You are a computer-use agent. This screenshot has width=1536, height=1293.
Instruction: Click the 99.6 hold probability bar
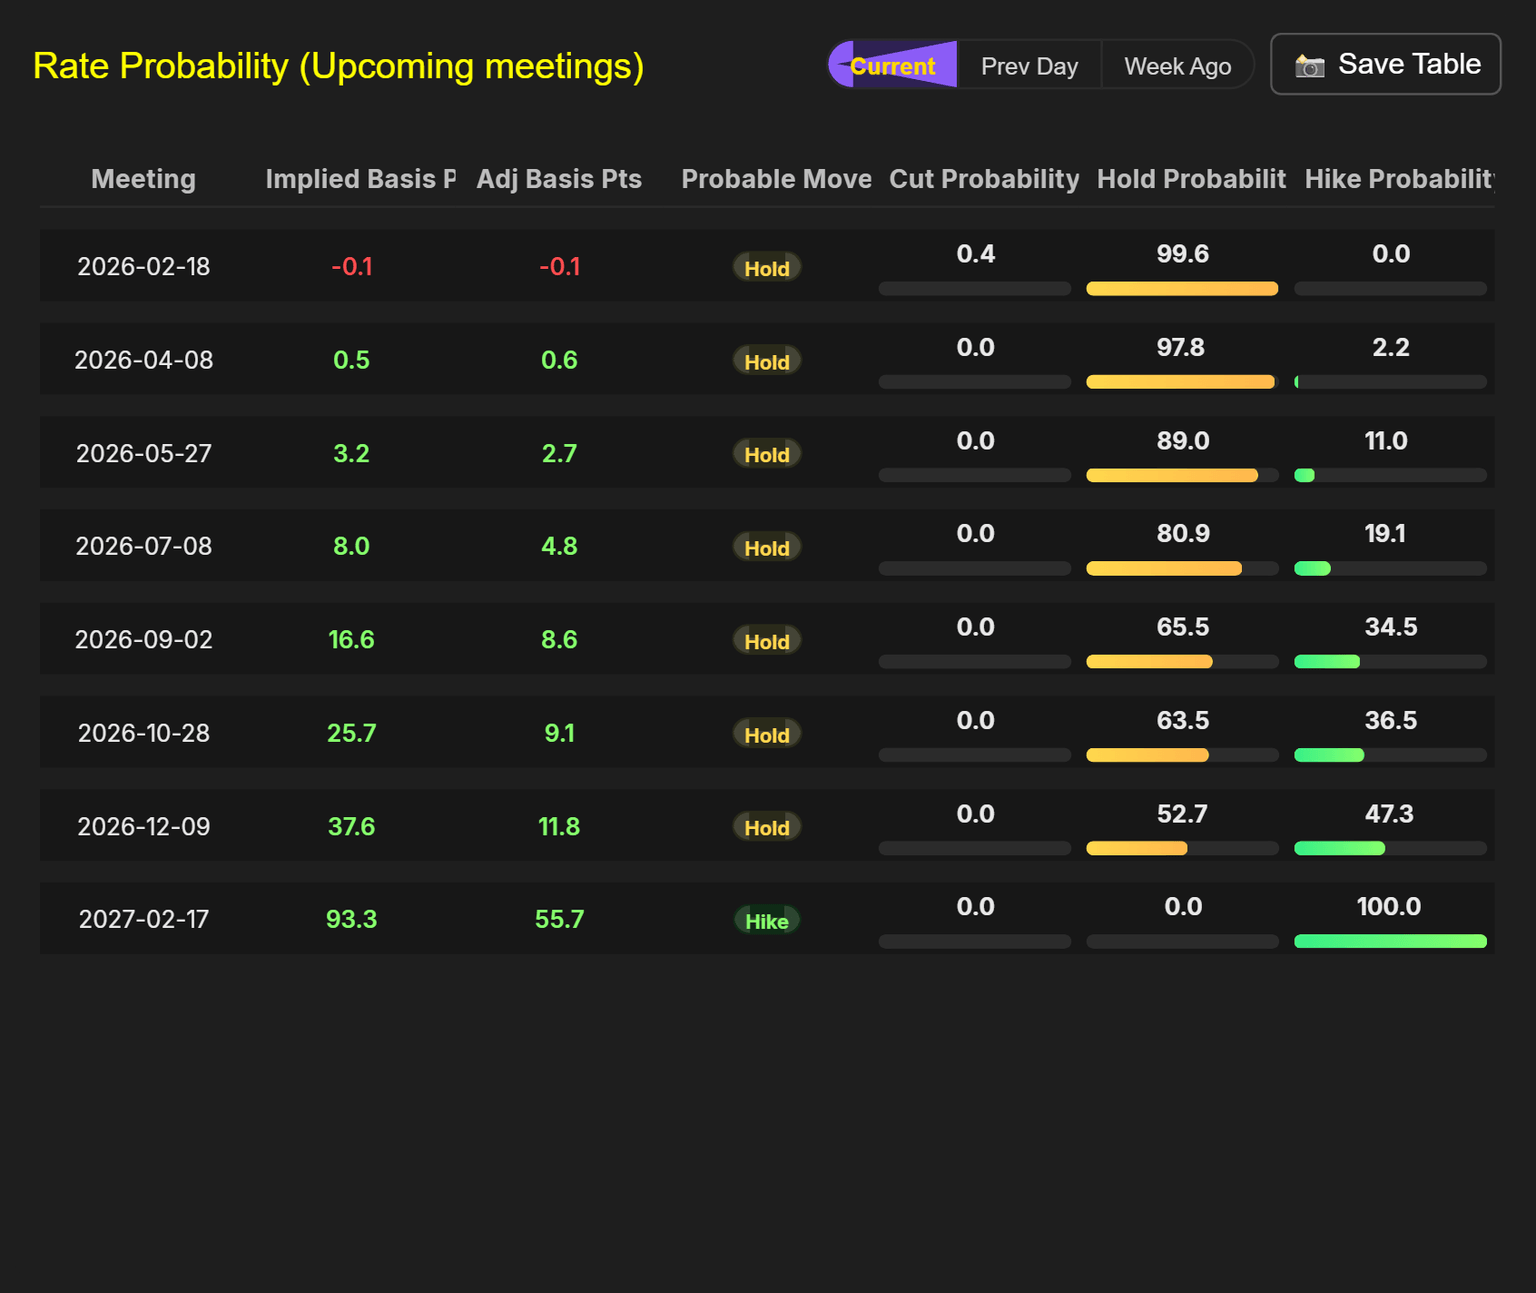tap(1182, 289)
